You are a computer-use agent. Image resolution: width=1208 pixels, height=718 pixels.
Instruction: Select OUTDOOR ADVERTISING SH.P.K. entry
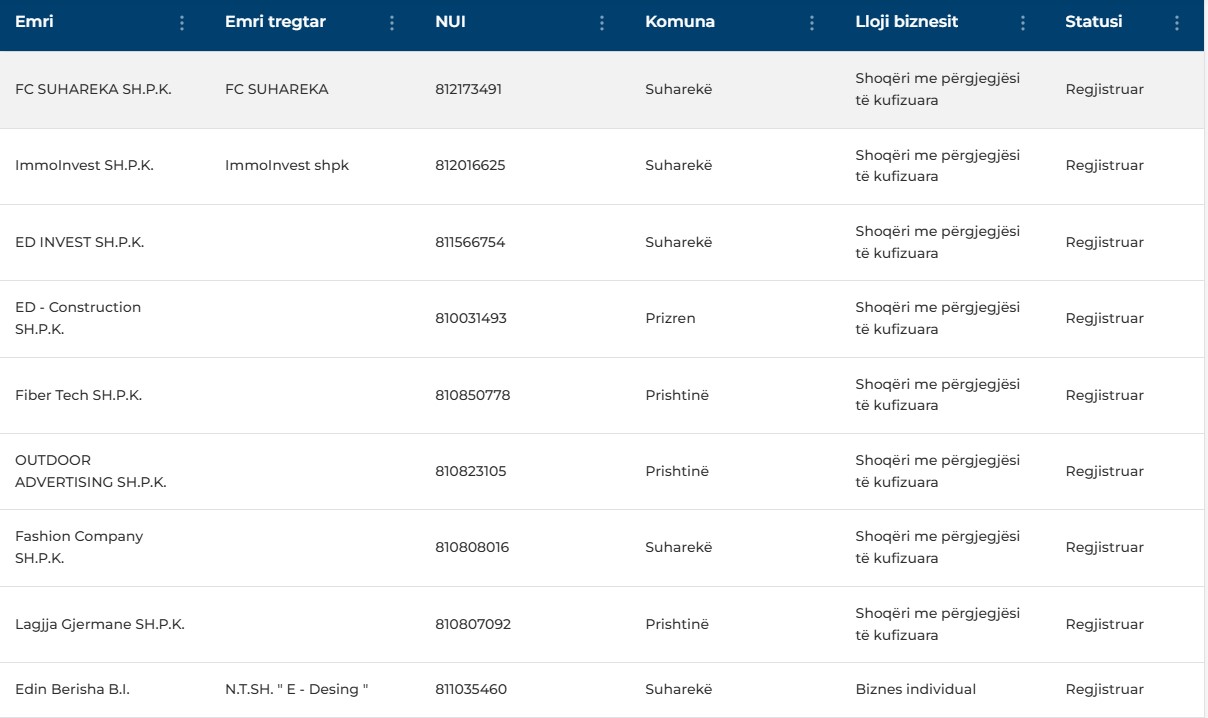[x=91, y=471]
